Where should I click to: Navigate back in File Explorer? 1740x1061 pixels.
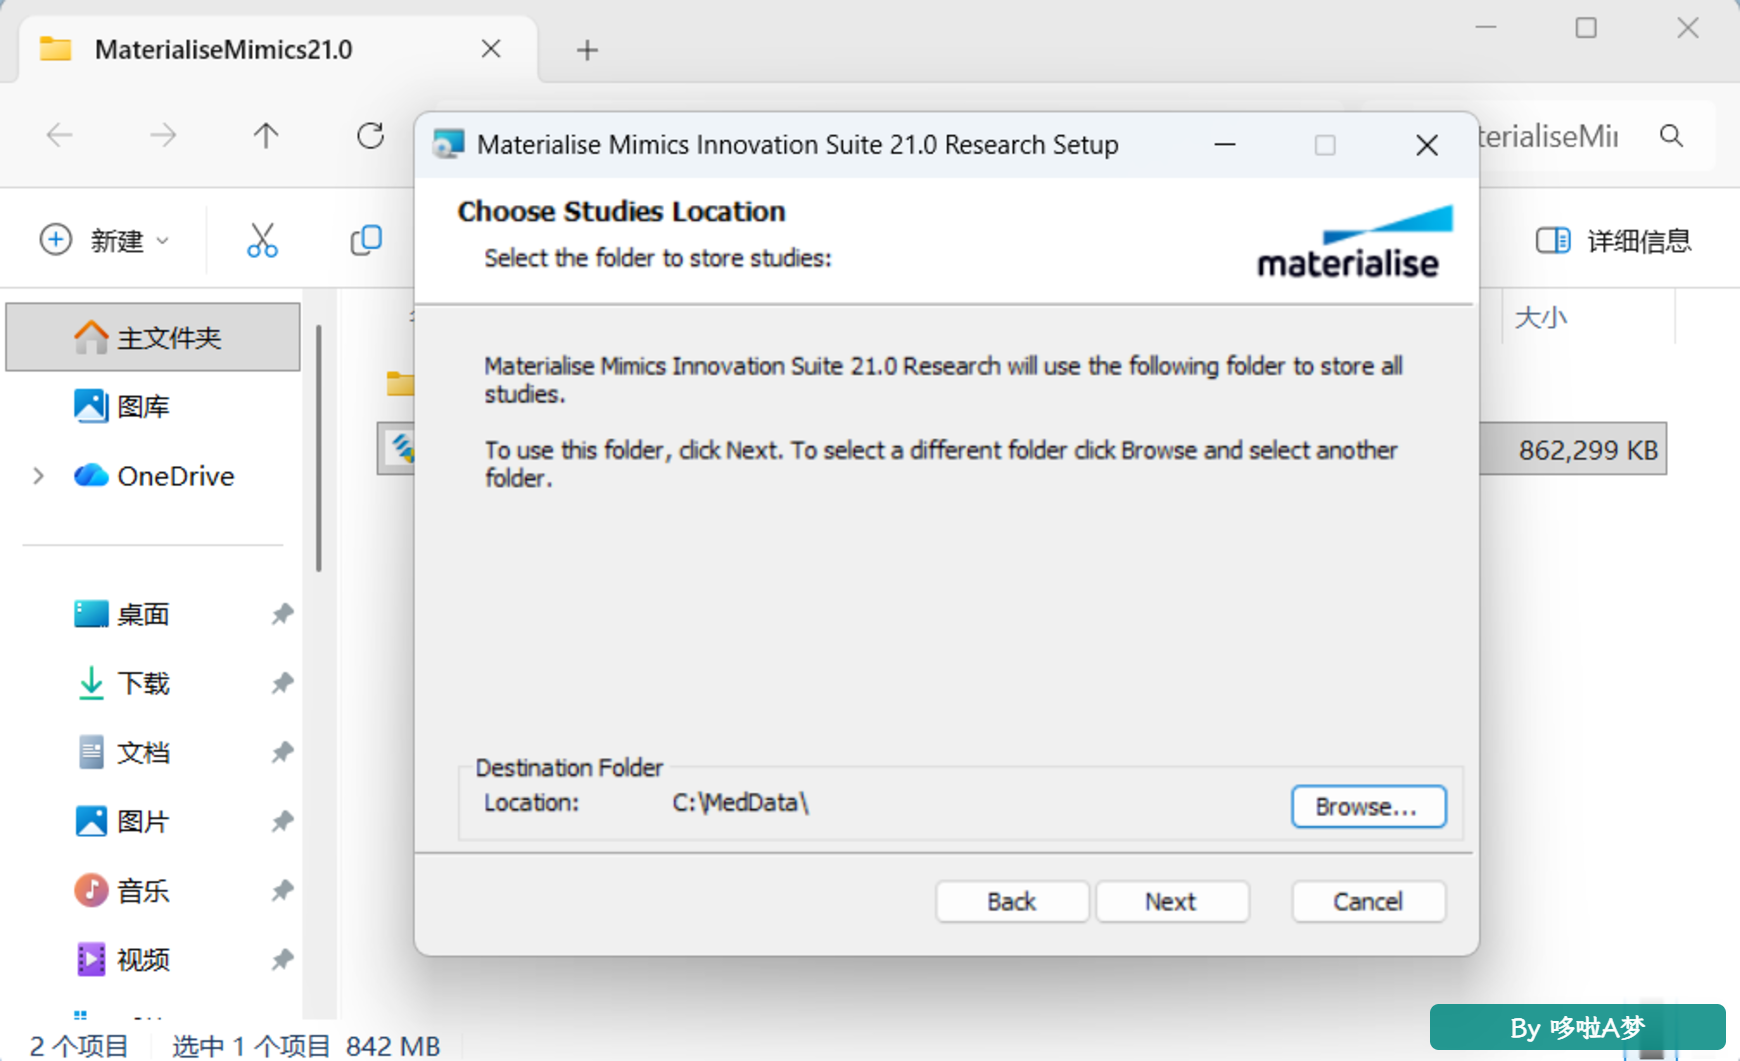tap(60, 135)
